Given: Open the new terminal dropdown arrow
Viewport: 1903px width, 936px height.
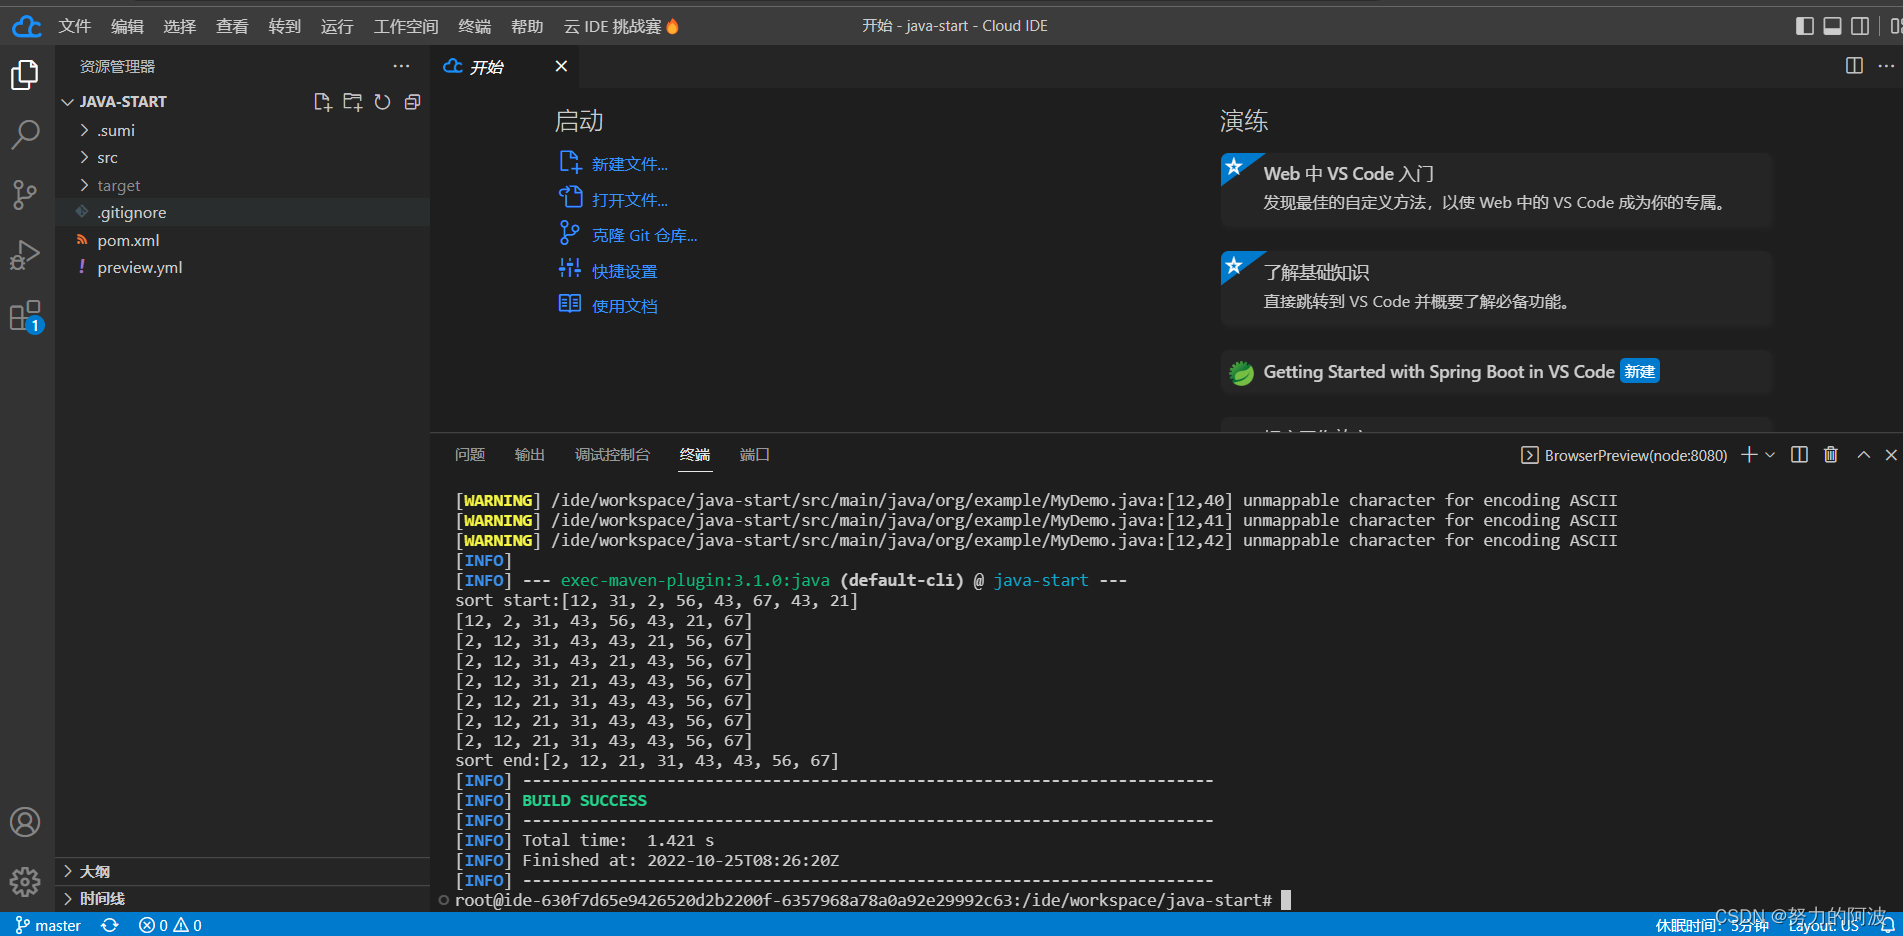Looking at the screenshot, I should pyautogui.click(x=1770, y=455).
